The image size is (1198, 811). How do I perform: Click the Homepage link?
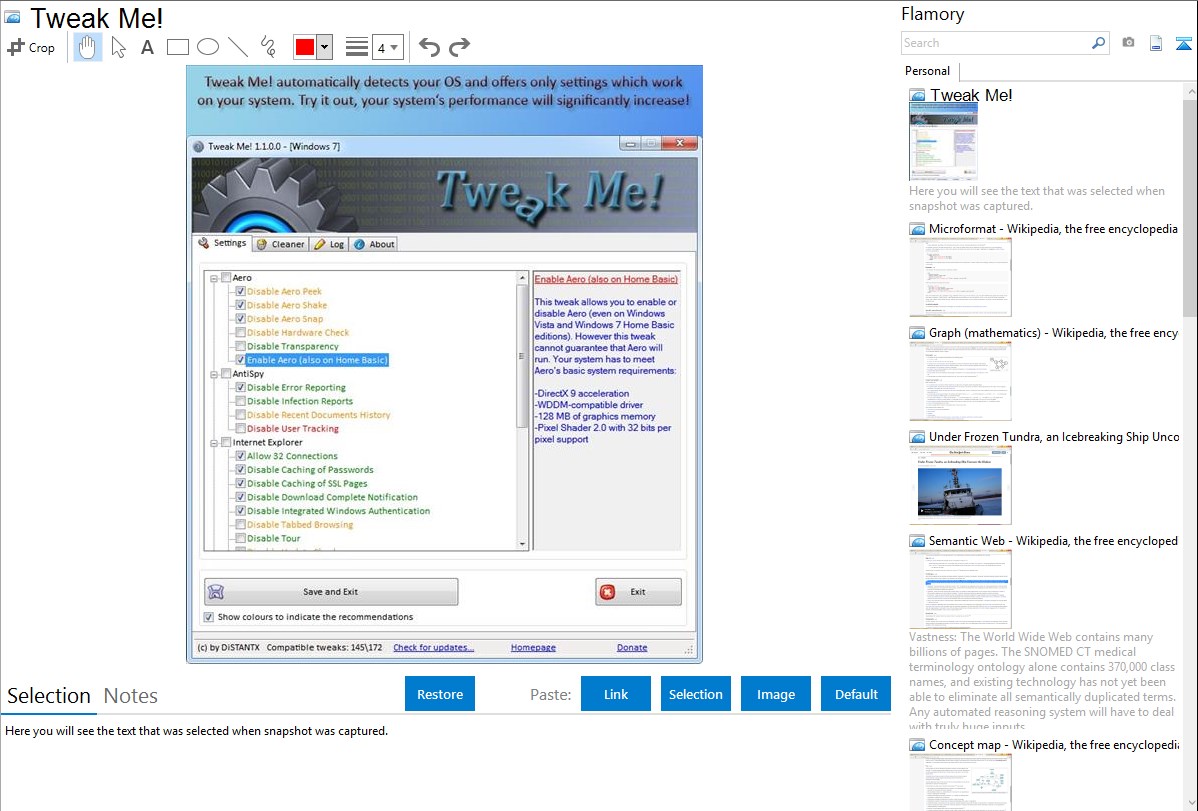tap(533, 647)
